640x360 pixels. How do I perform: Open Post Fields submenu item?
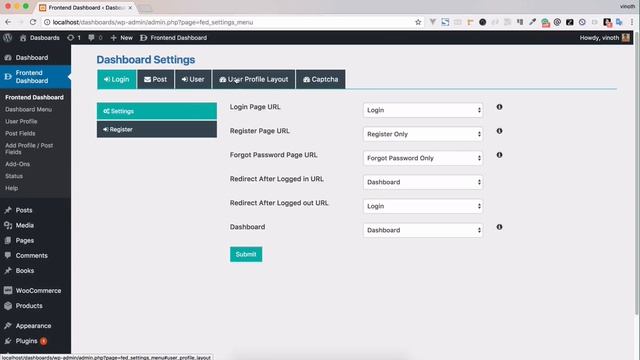pos(20,133)
